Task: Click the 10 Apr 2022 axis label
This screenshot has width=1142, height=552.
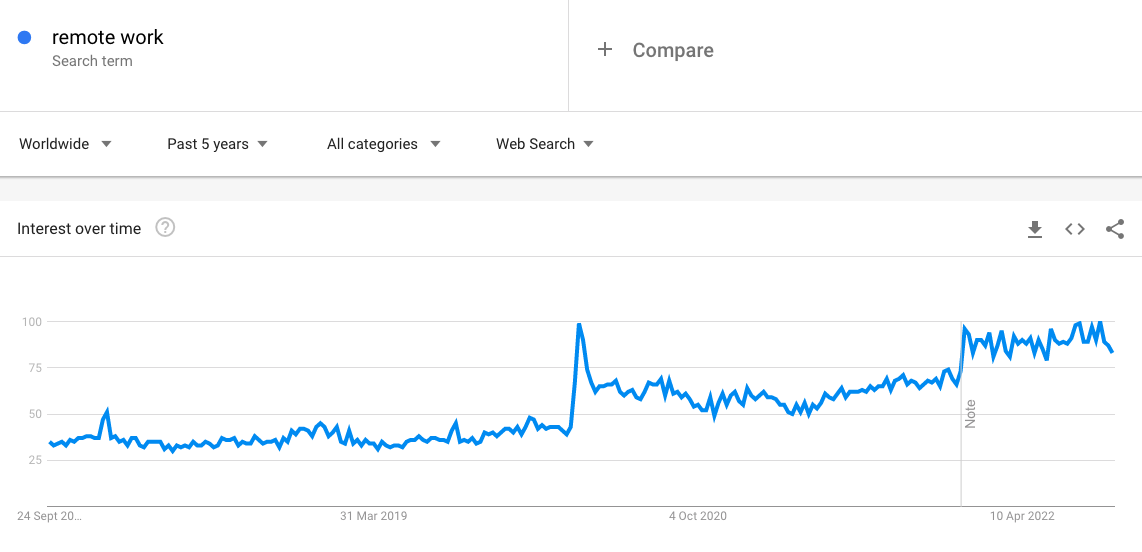Action: pos(1022,516)
